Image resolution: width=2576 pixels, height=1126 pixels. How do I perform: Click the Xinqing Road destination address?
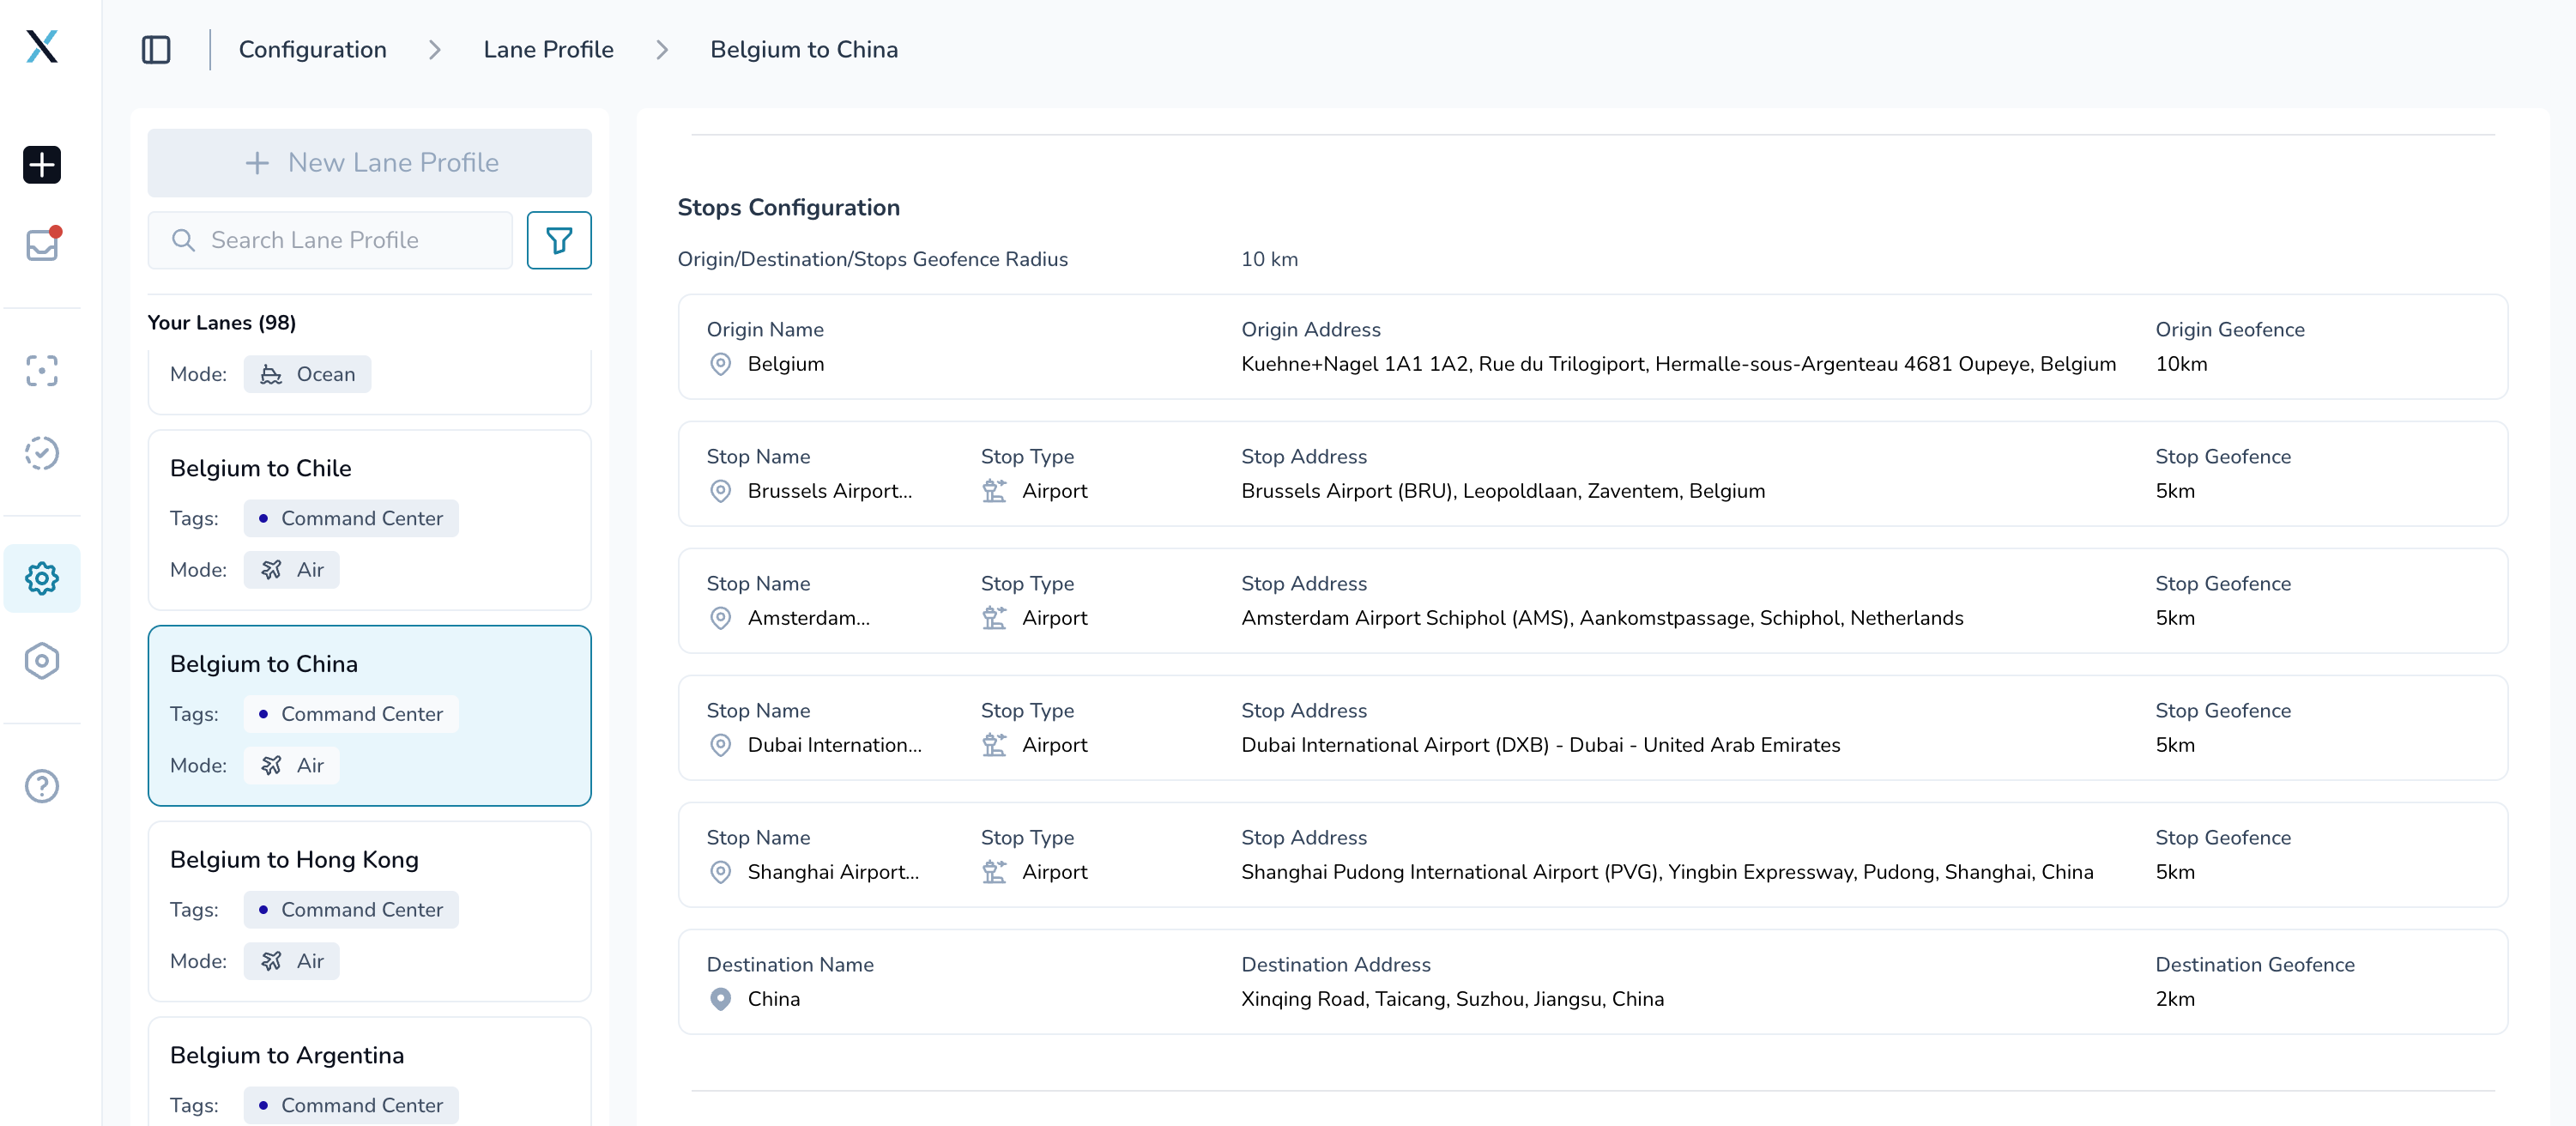1452,999
